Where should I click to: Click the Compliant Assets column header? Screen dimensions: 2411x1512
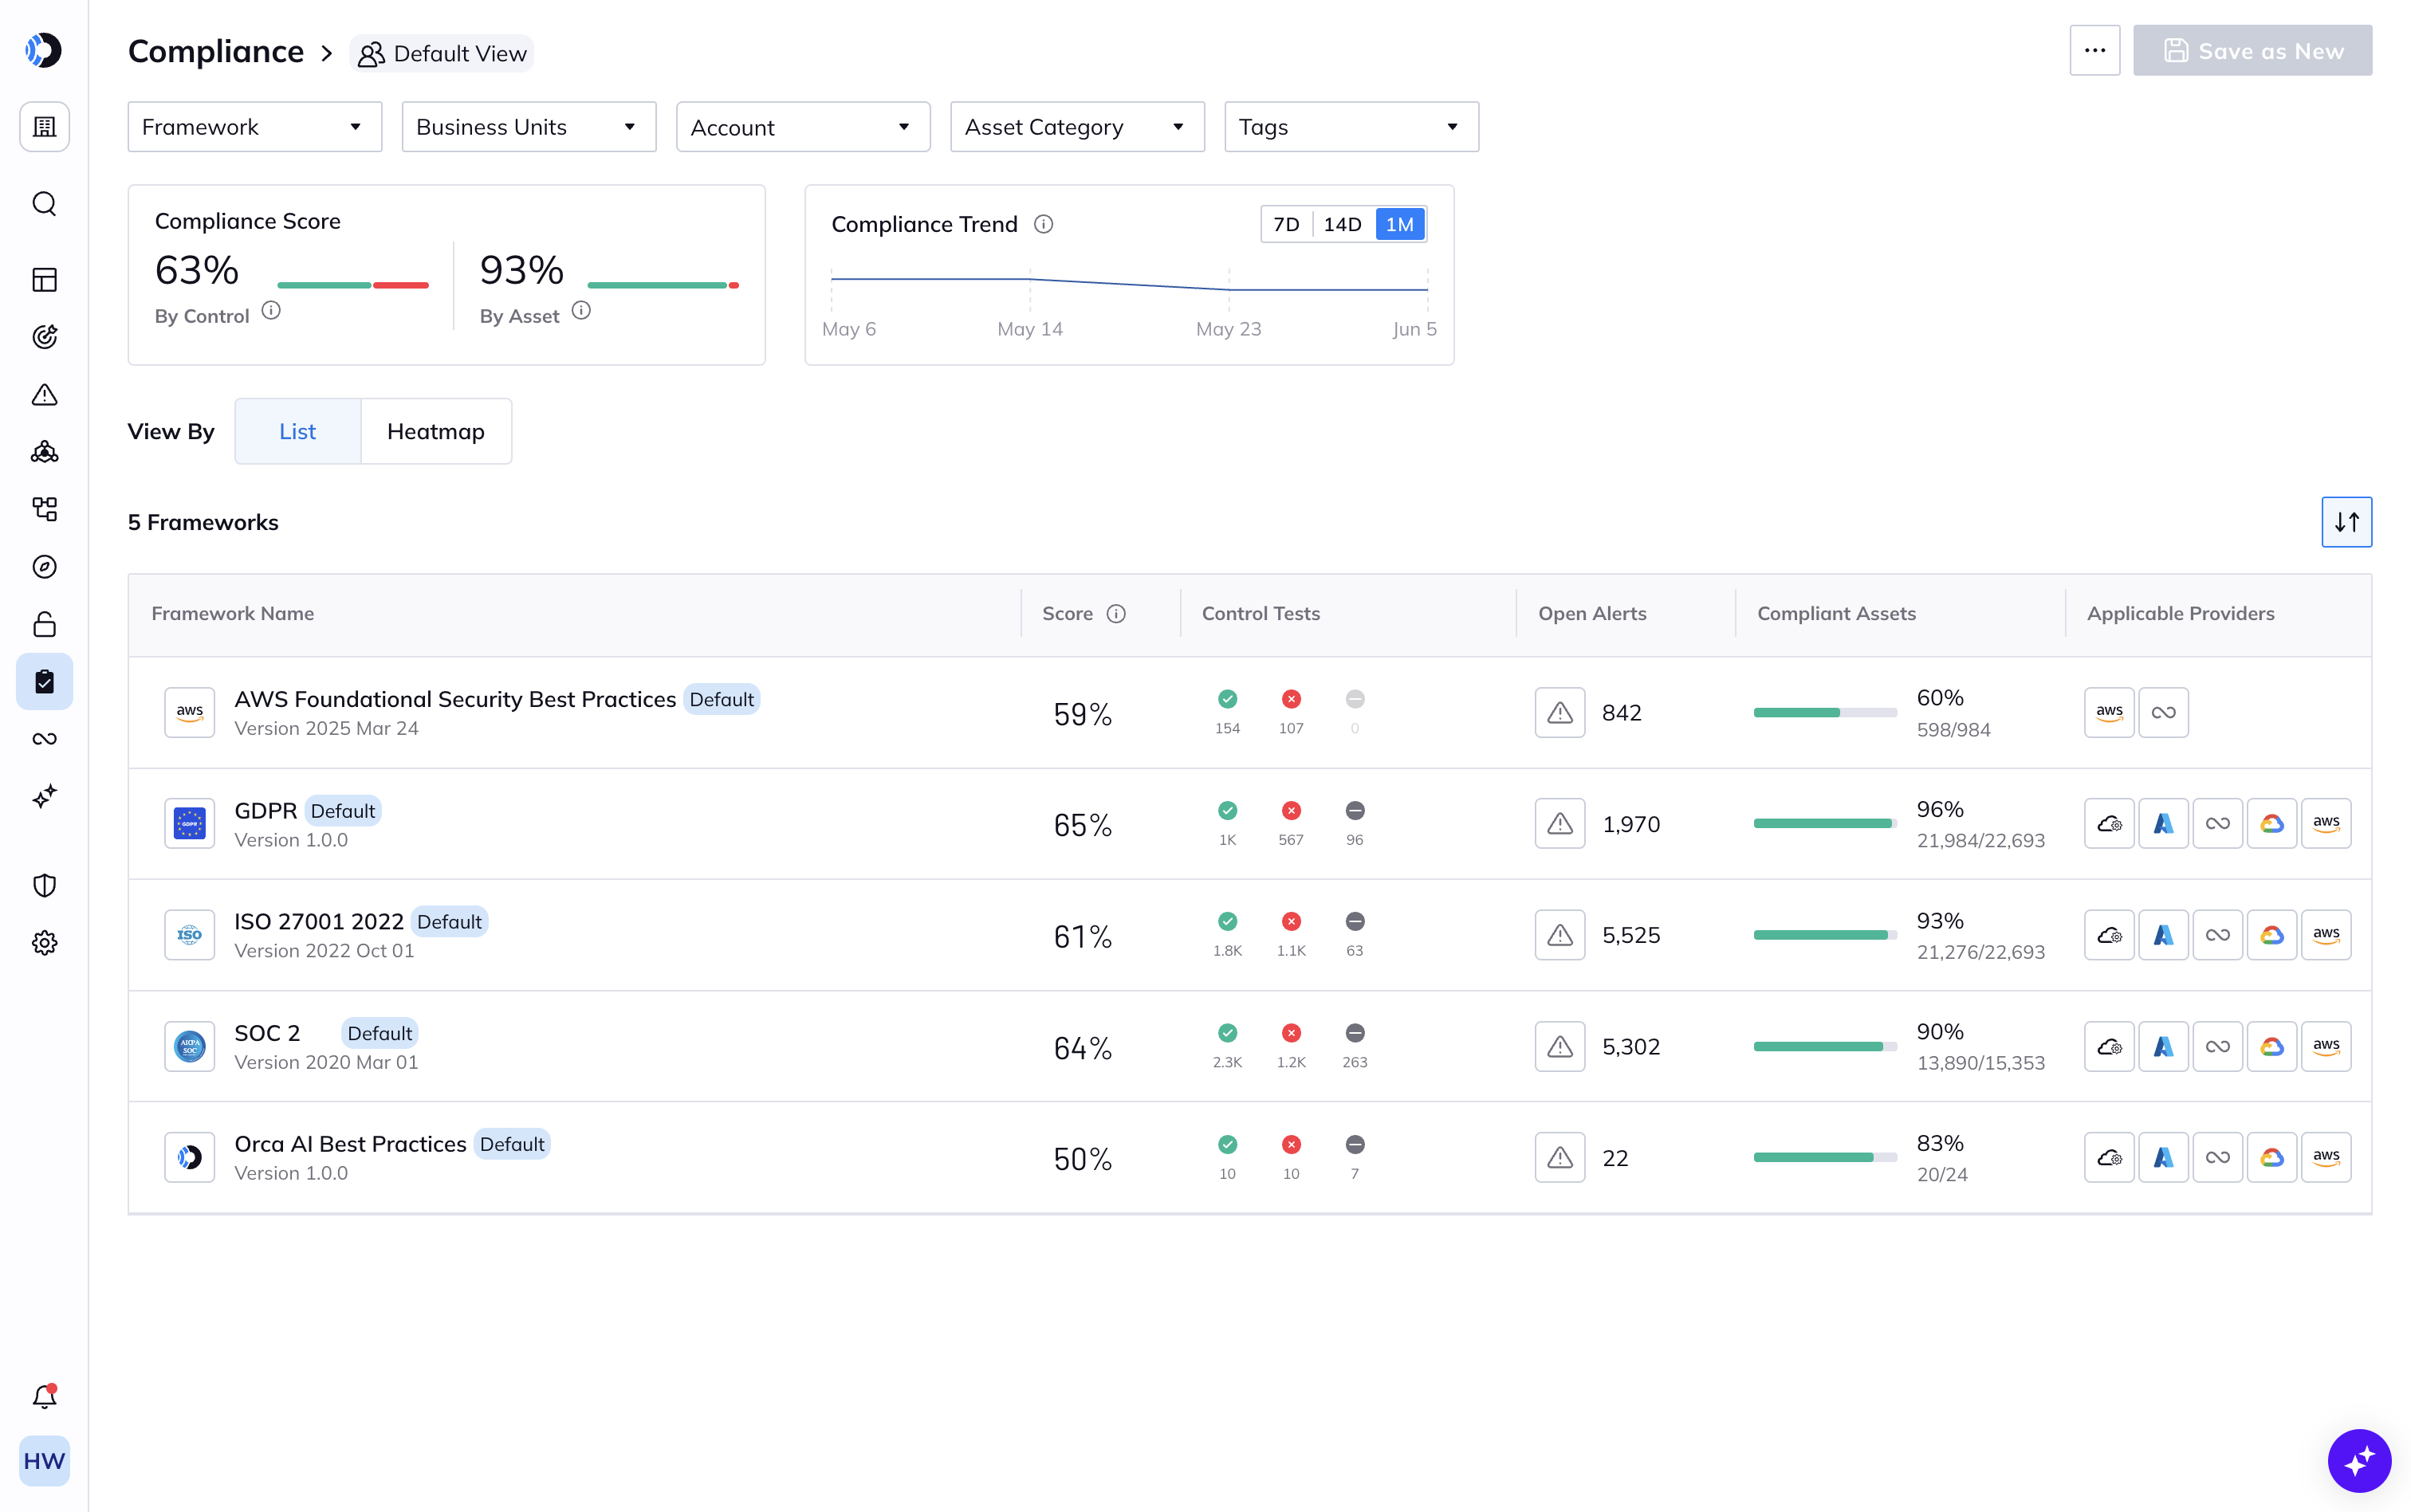1836,614
